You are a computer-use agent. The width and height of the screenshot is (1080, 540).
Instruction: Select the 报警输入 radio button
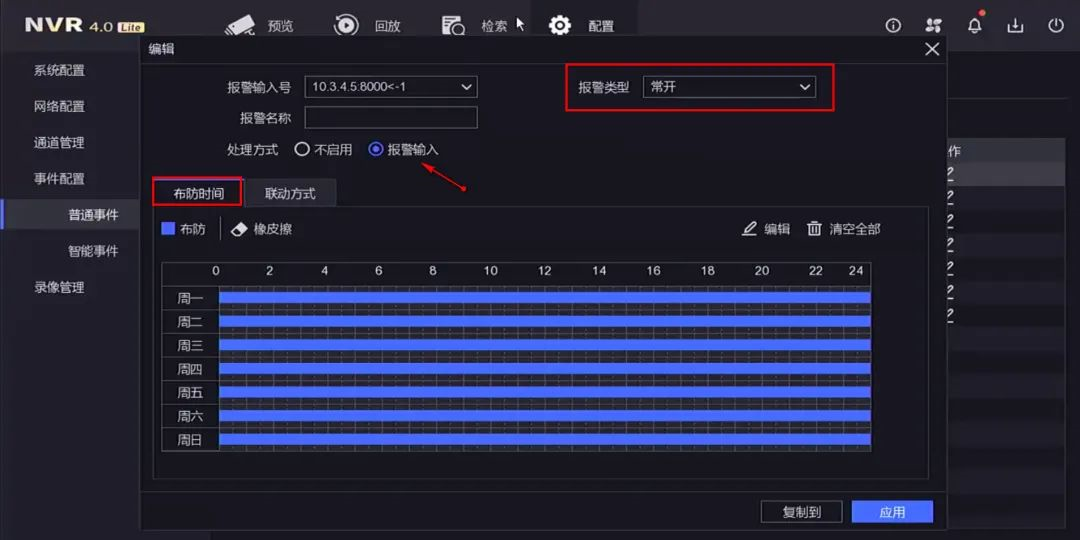pyautogui.click(x=376, y=149)
